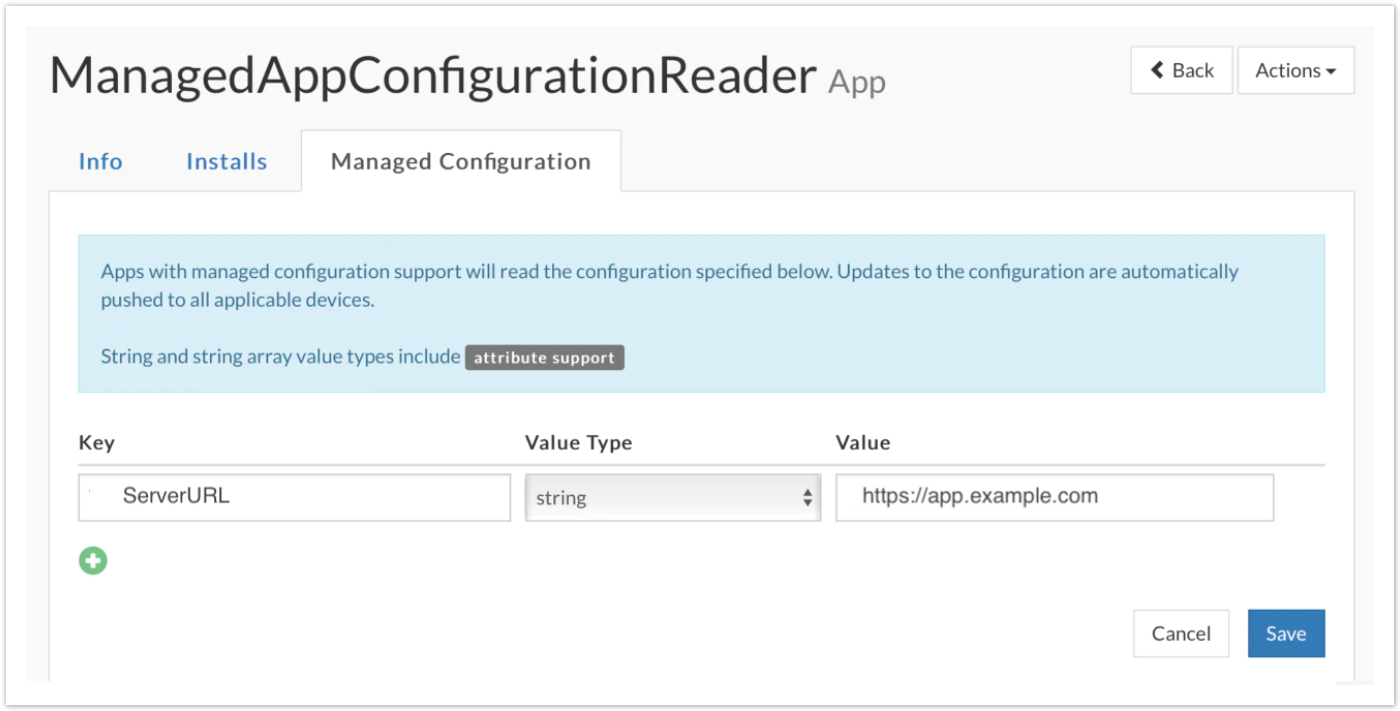This screenshot has height=711, width=1400.
Task: Select the Managed Configuration tab
Action: point(460,161)
